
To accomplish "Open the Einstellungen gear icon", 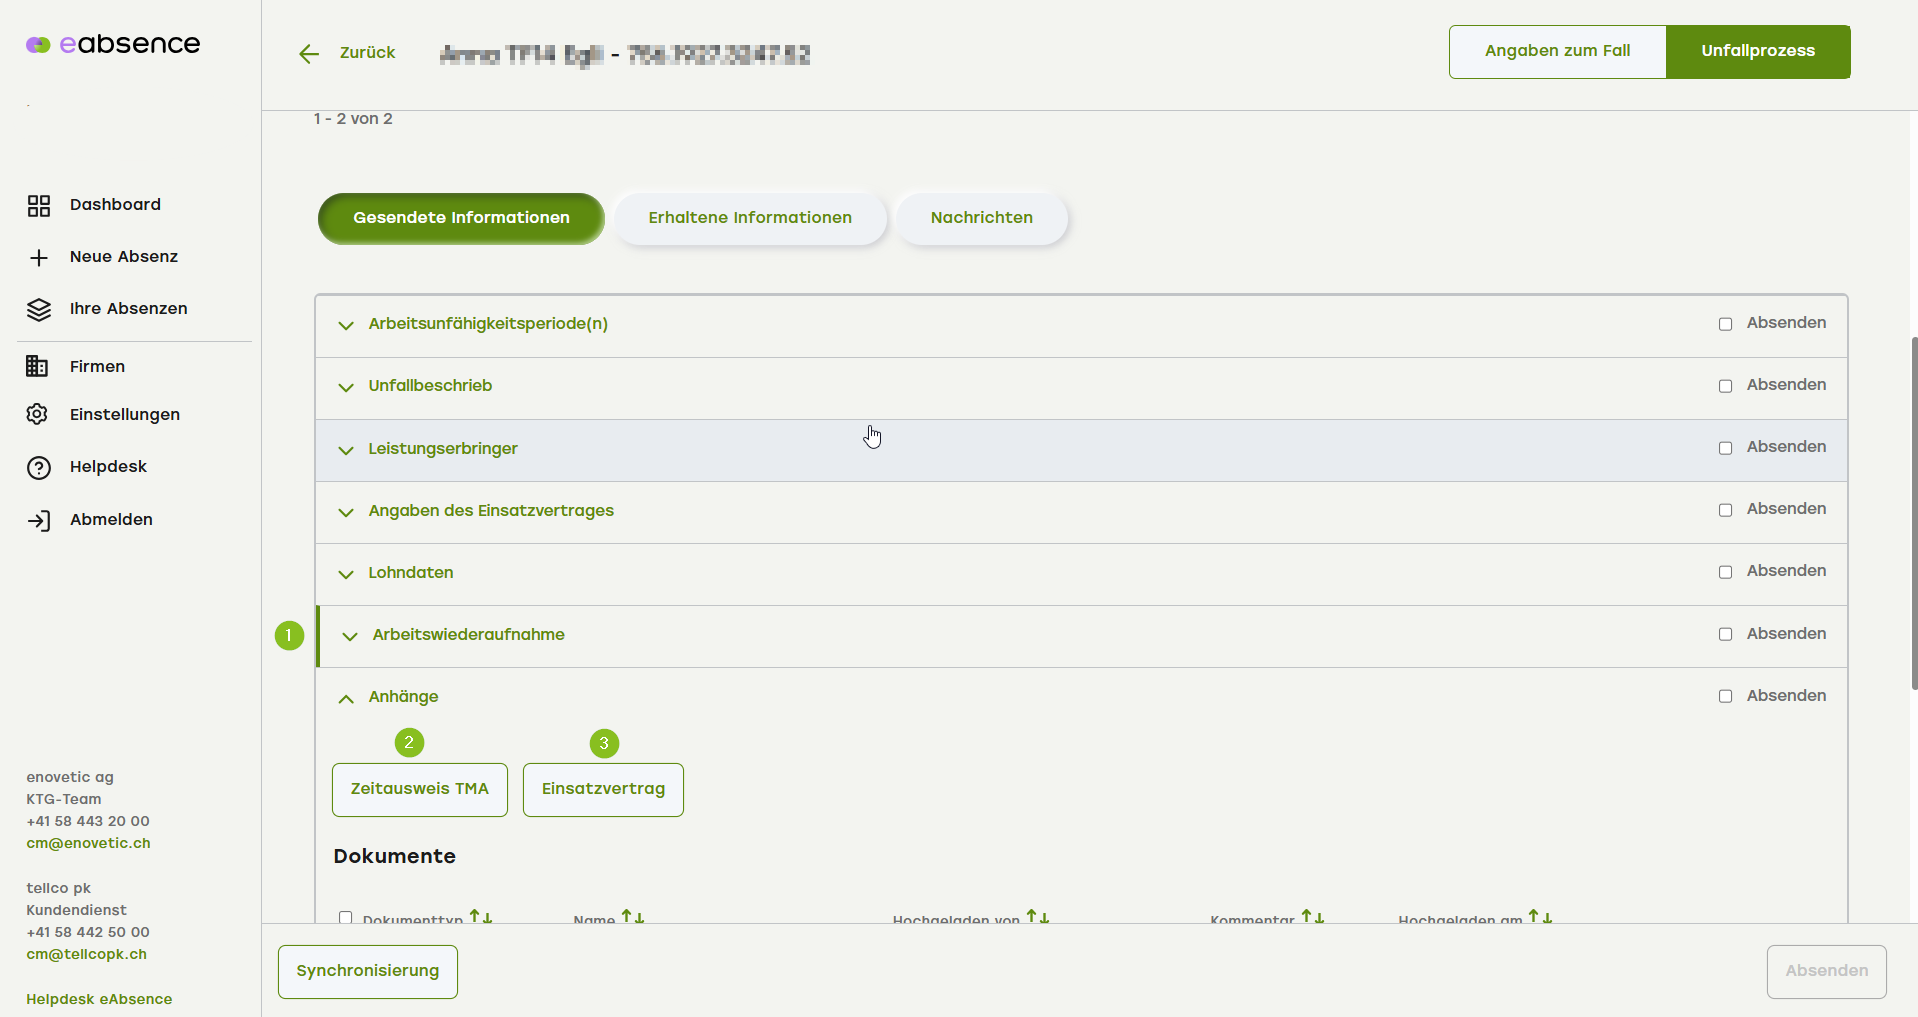I will pos(38,415).
